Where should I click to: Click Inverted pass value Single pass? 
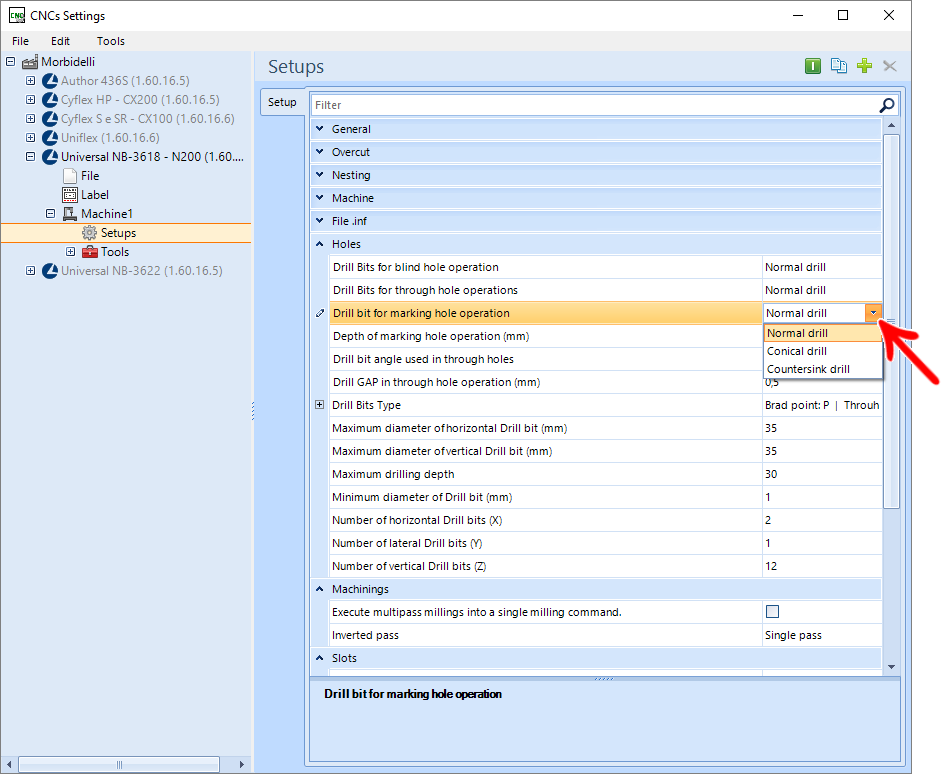[822, 635]
